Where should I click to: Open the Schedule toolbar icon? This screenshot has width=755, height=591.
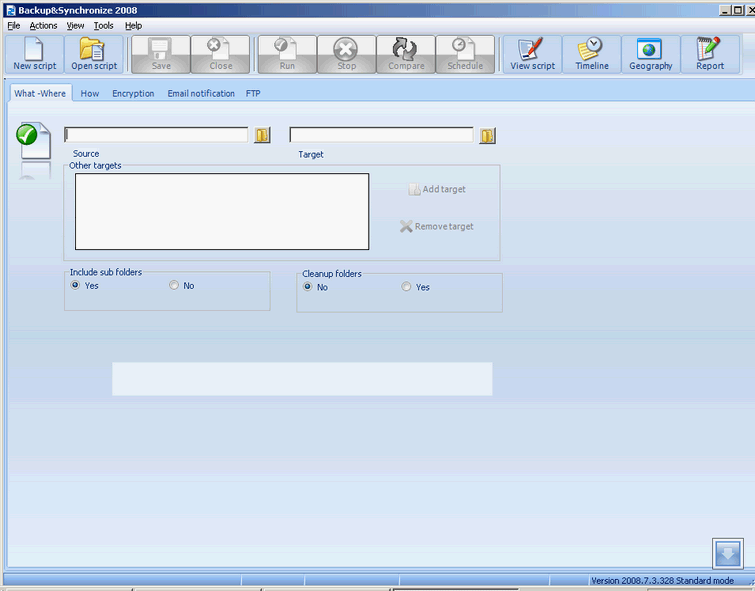tap(465, 54)
